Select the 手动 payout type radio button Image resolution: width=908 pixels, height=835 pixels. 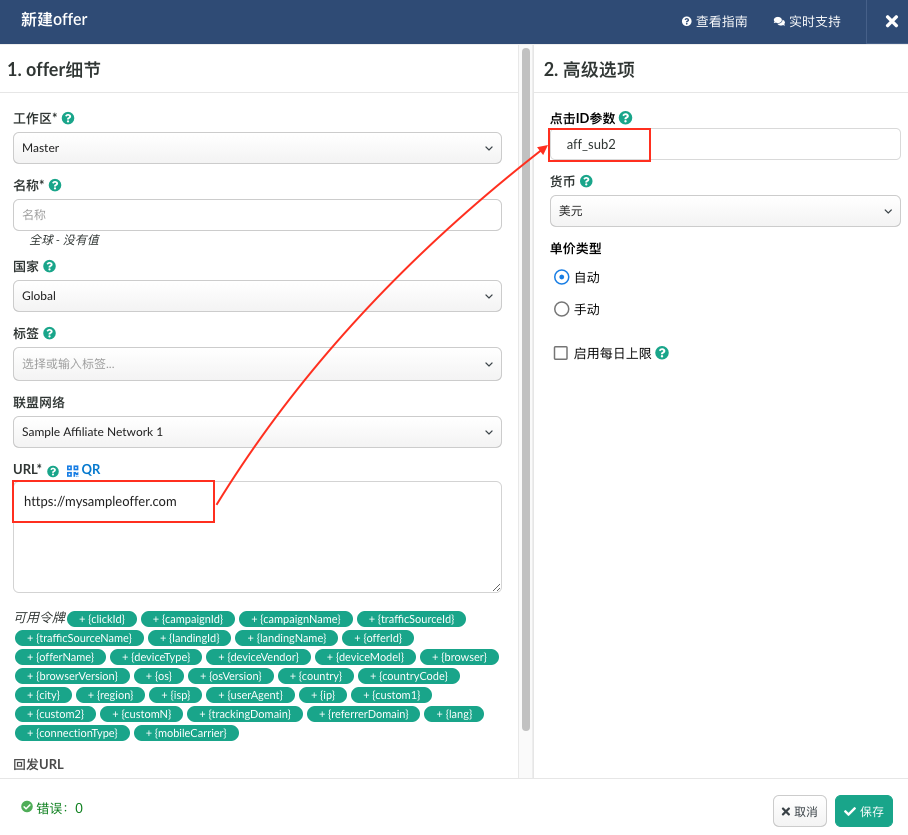561,309
